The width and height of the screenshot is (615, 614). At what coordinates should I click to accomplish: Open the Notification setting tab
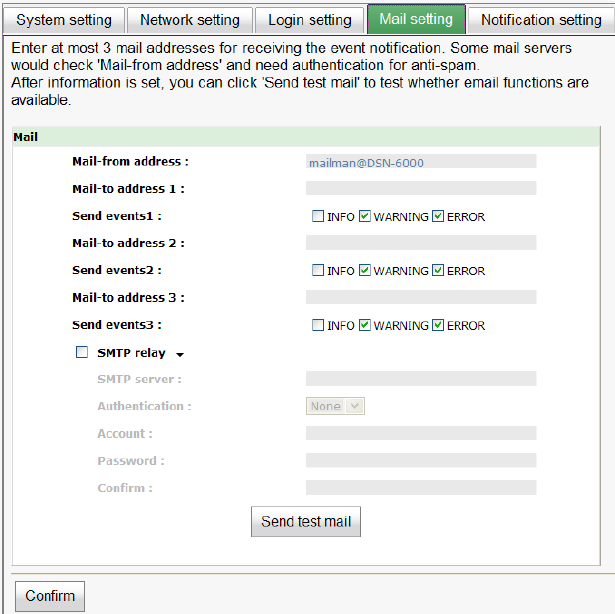click(x=541, y=20)
